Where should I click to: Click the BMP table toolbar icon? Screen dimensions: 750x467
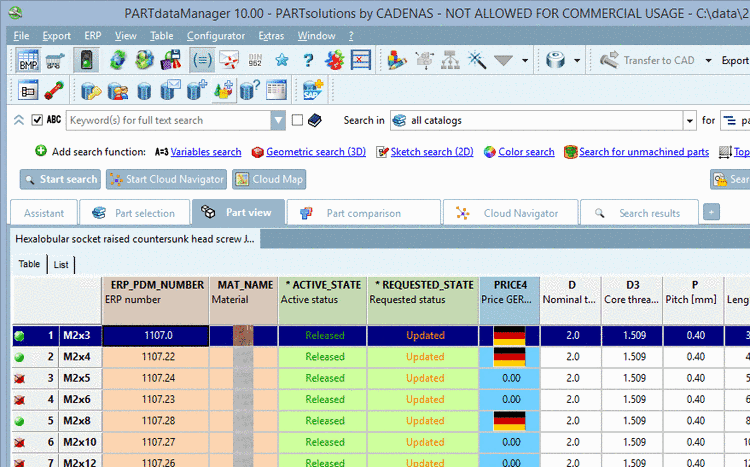28,60
